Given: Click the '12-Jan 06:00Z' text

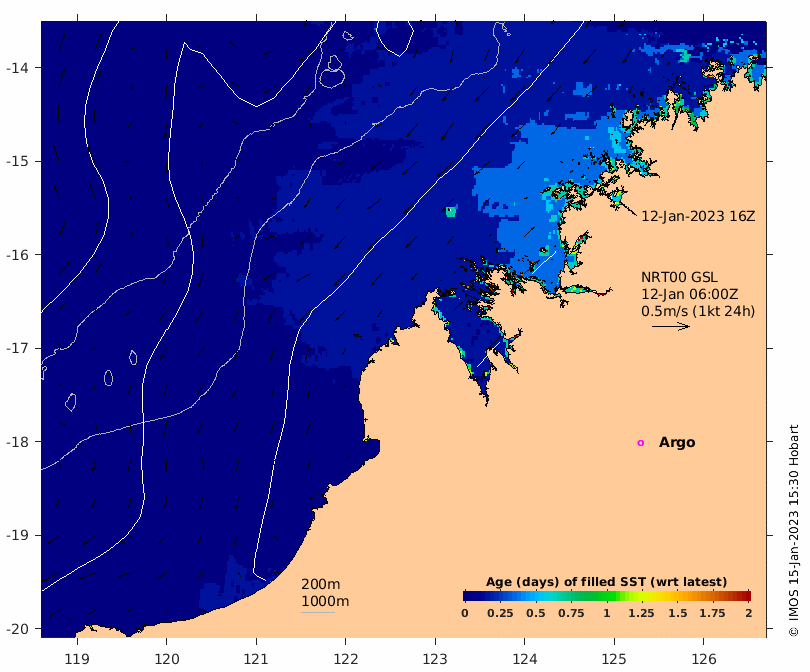Looking at the screenshot, I should point(690,294).
